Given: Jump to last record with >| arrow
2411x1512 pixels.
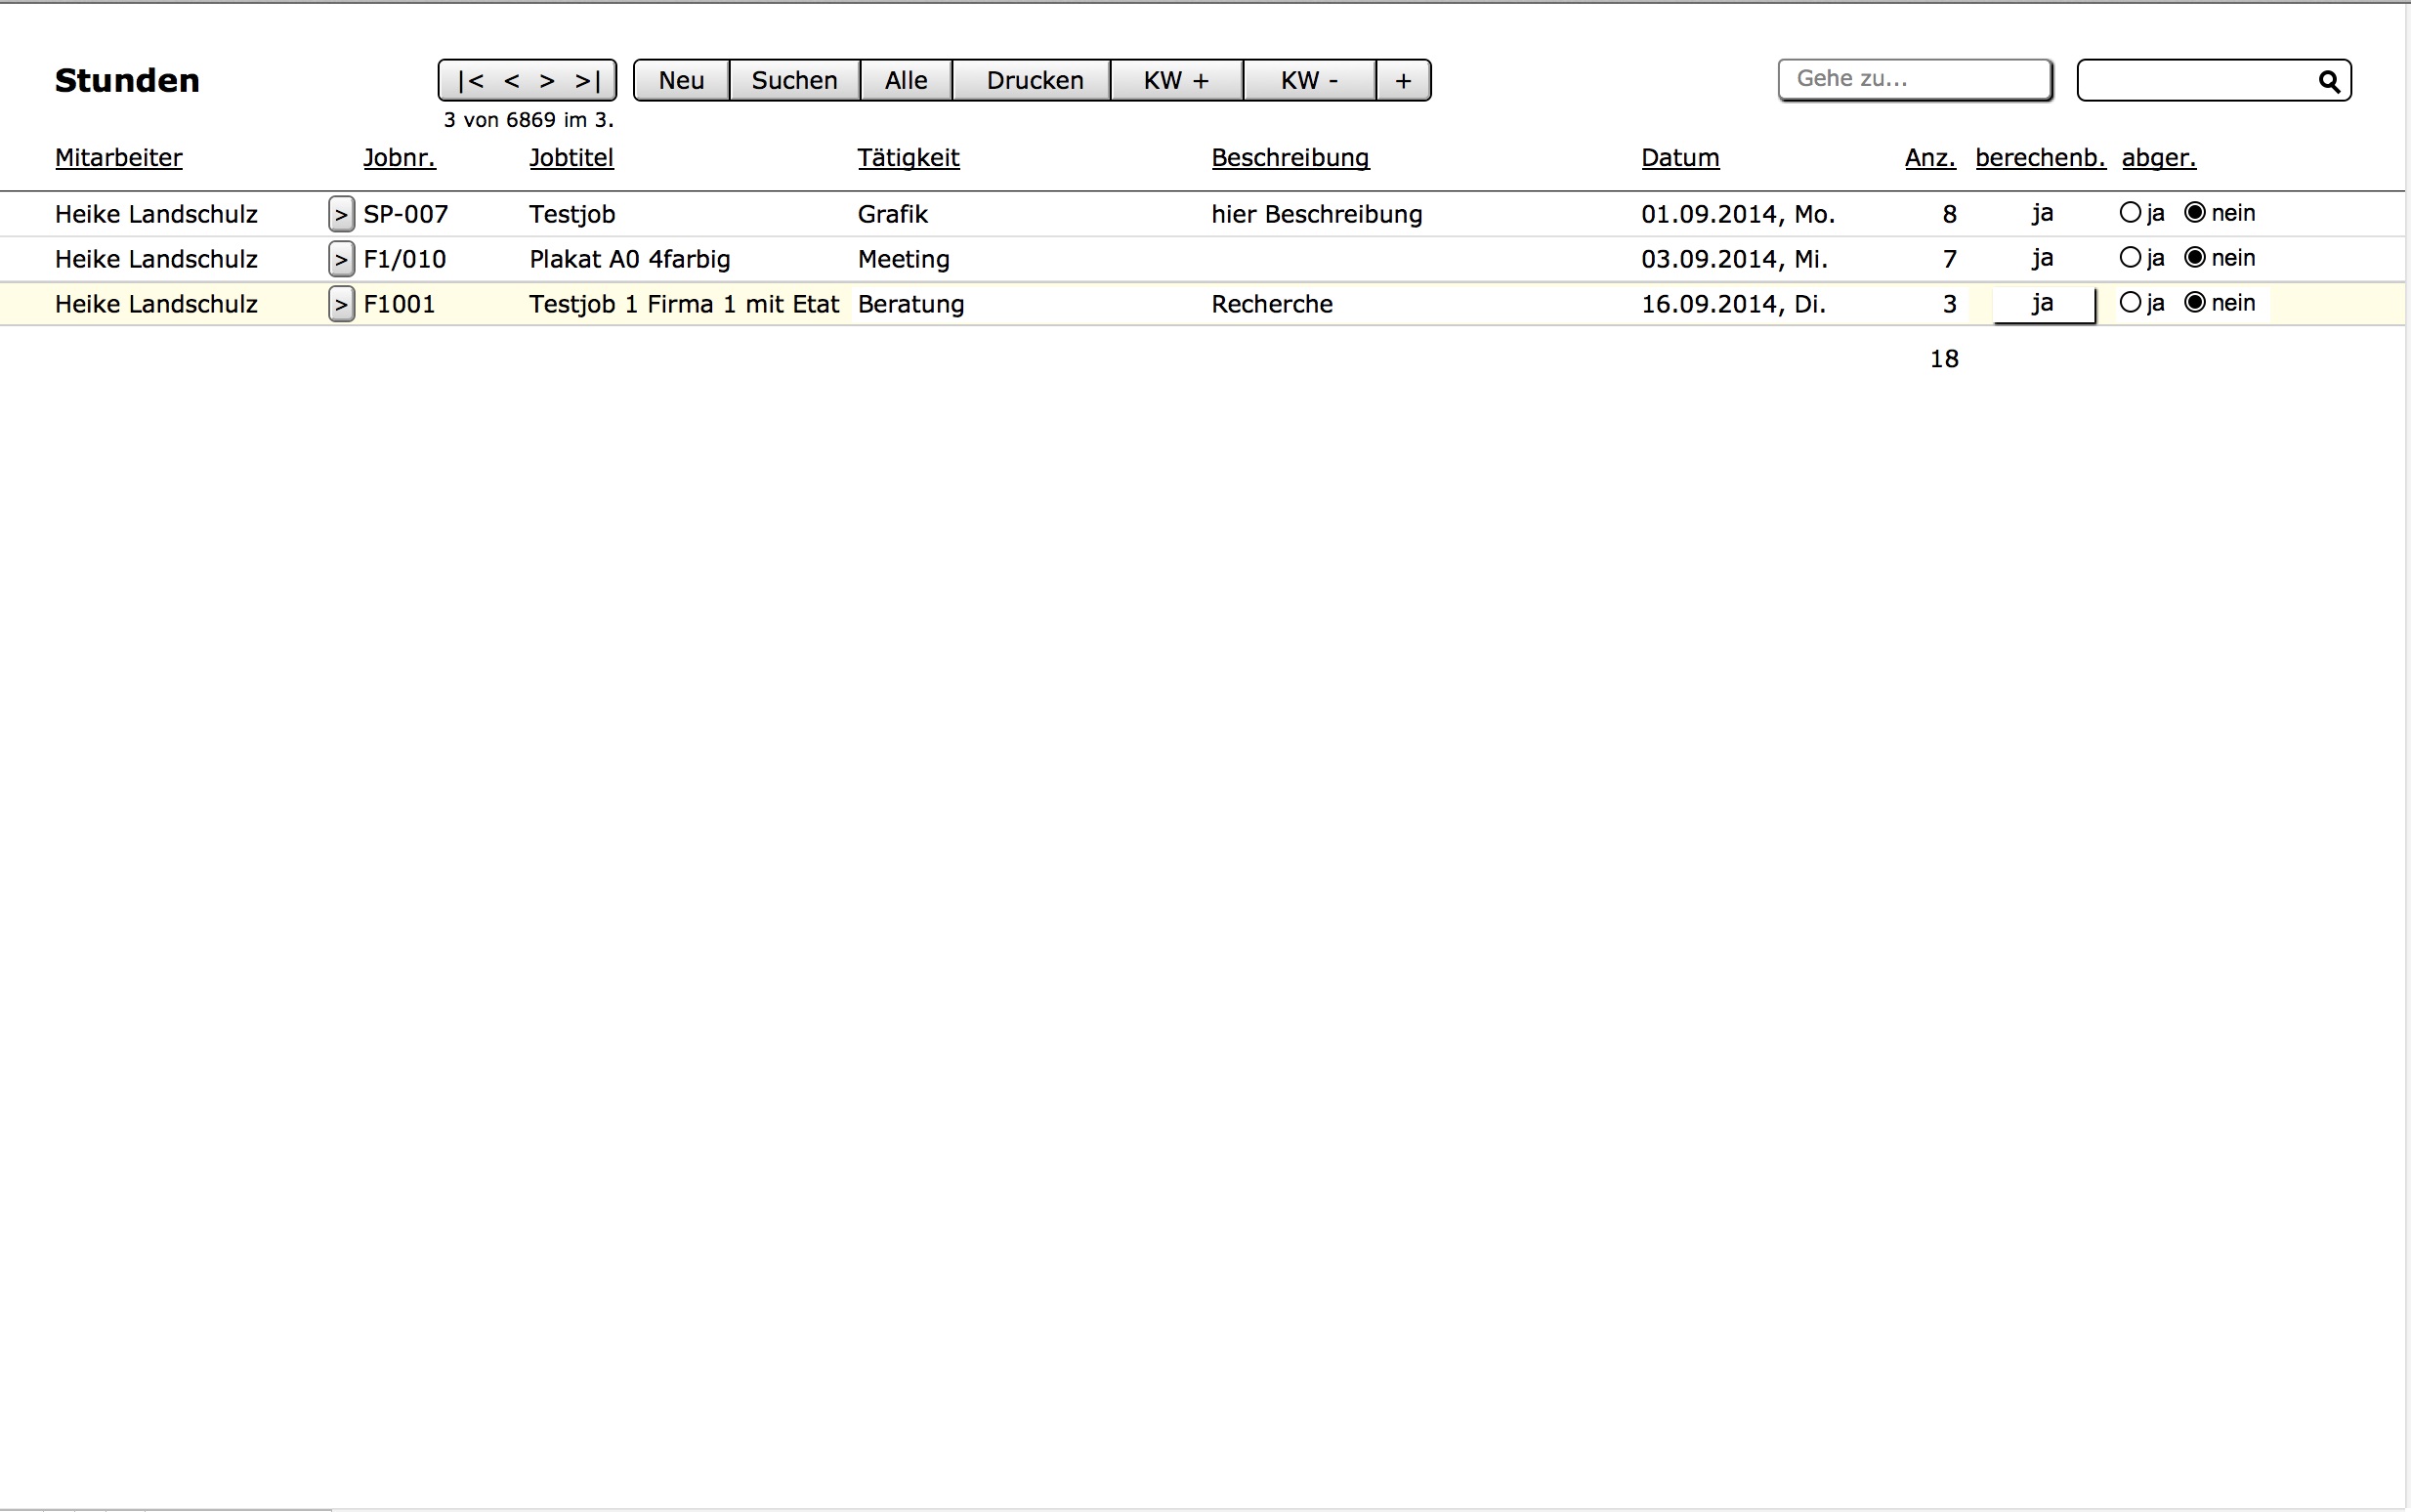Looking at the screenshot, I should [588, 81].
